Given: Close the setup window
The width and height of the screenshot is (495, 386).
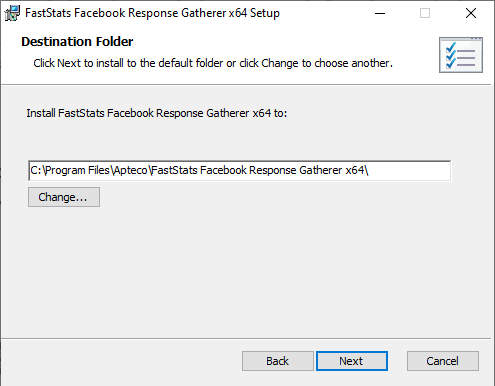Looking at the screenshot, I should click(x=471, y=13).
